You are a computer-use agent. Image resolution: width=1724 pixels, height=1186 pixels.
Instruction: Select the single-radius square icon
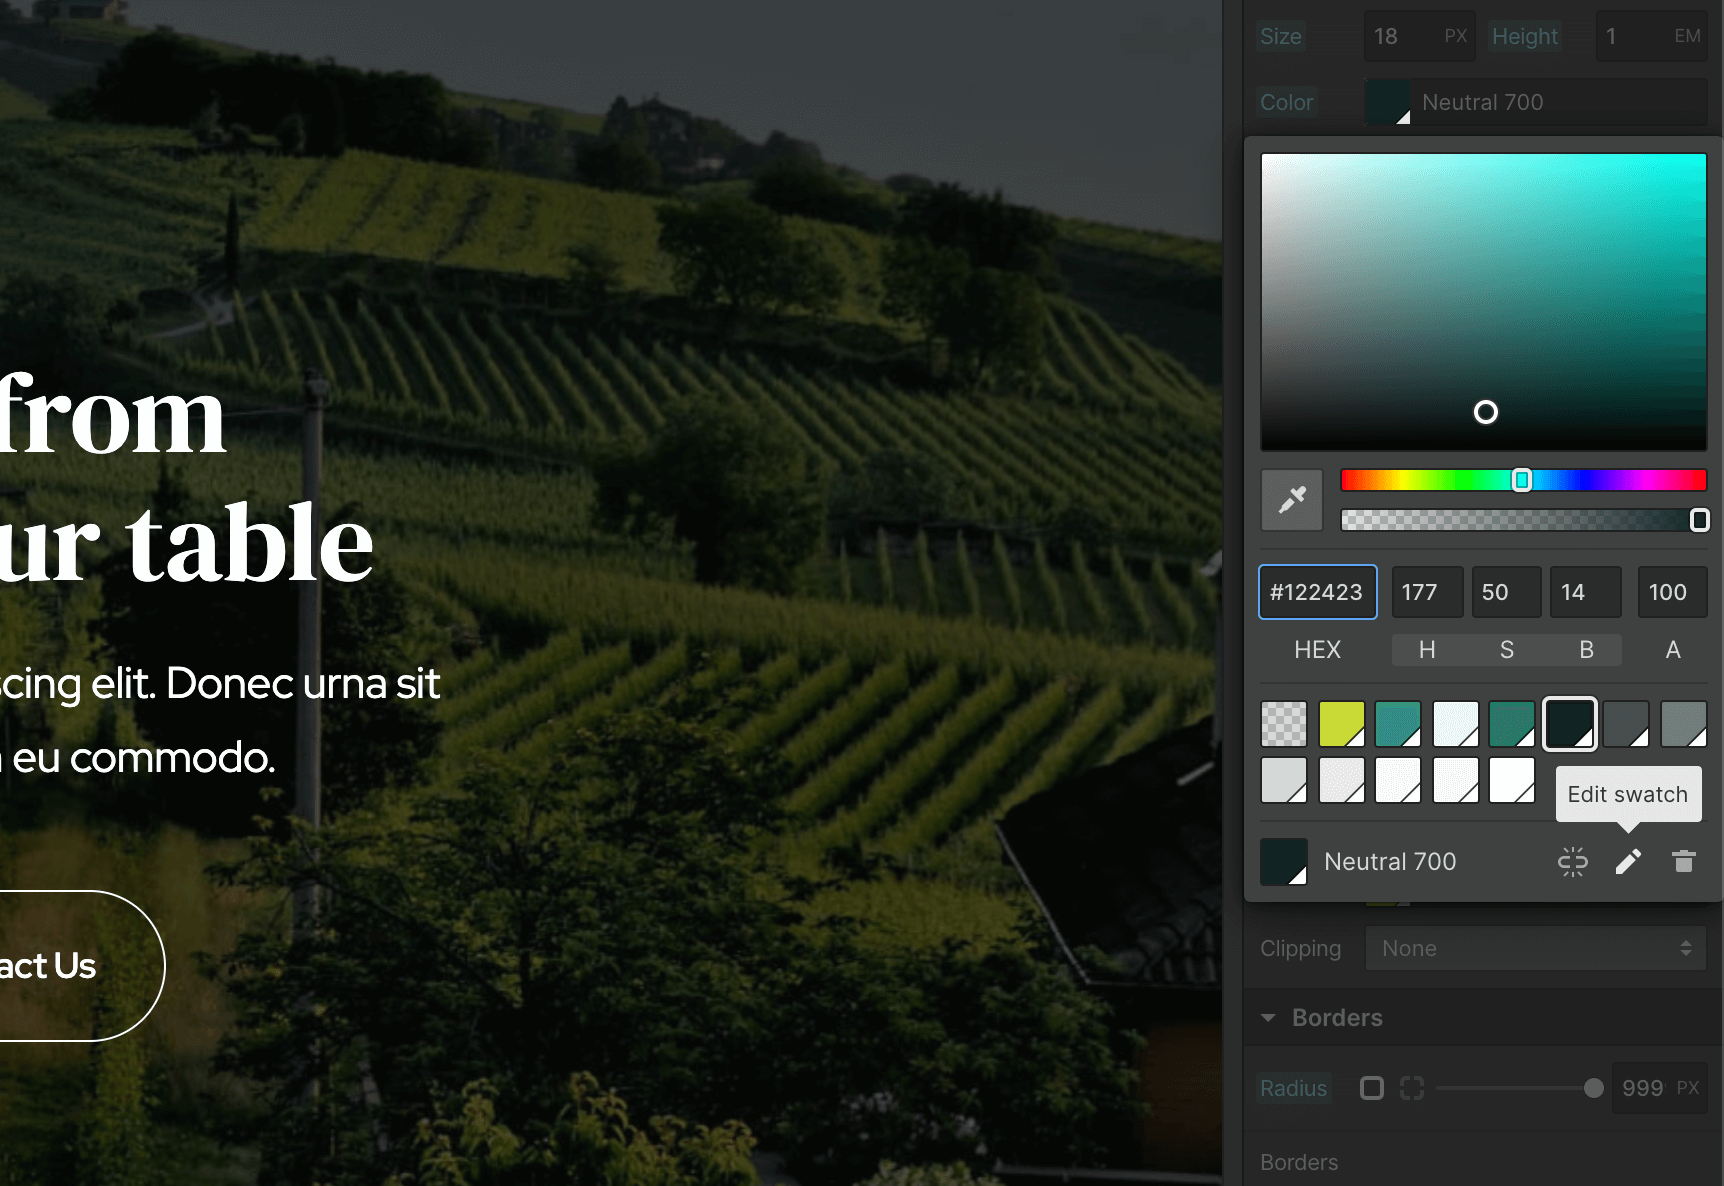(1372, 1088)
